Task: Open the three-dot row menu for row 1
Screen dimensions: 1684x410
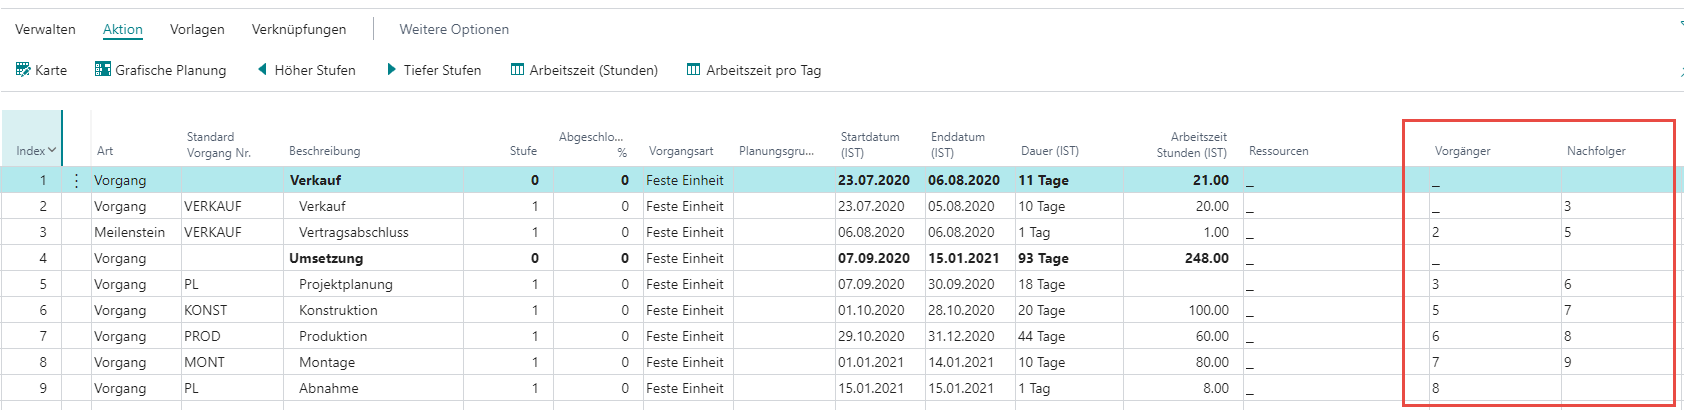Action: tap(76, 181)
